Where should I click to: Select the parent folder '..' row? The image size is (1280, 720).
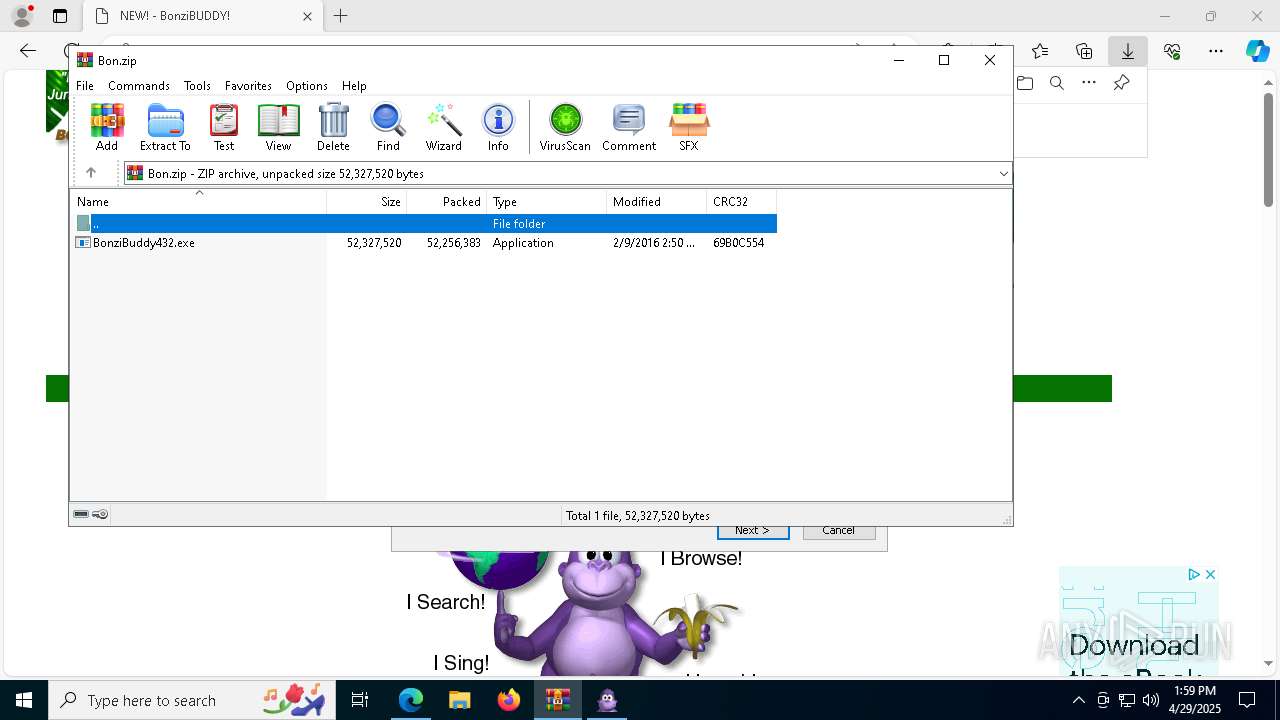425,224
